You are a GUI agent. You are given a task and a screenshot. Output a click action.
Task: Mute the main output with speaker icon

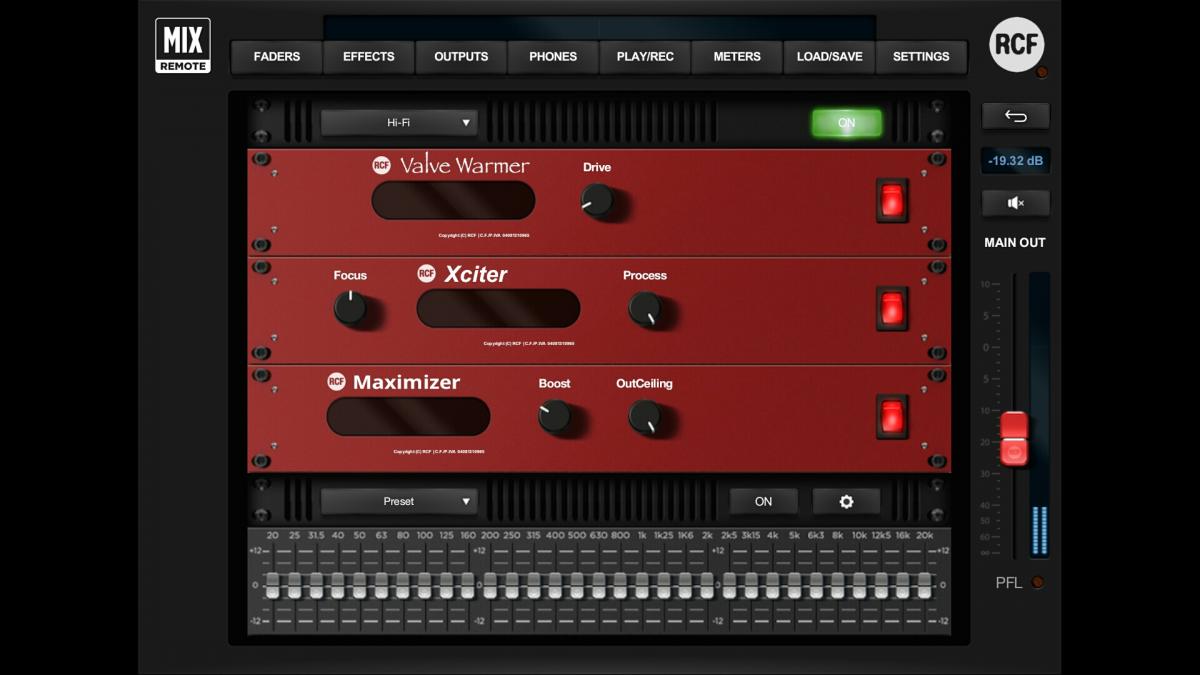tap(1015, 203)
